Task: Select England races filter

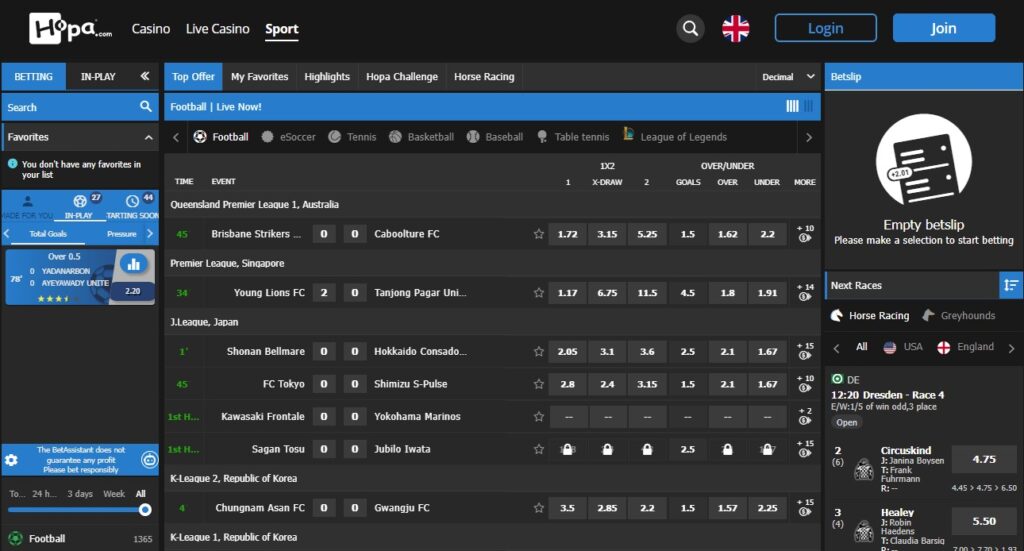Action: click(965, 347)
